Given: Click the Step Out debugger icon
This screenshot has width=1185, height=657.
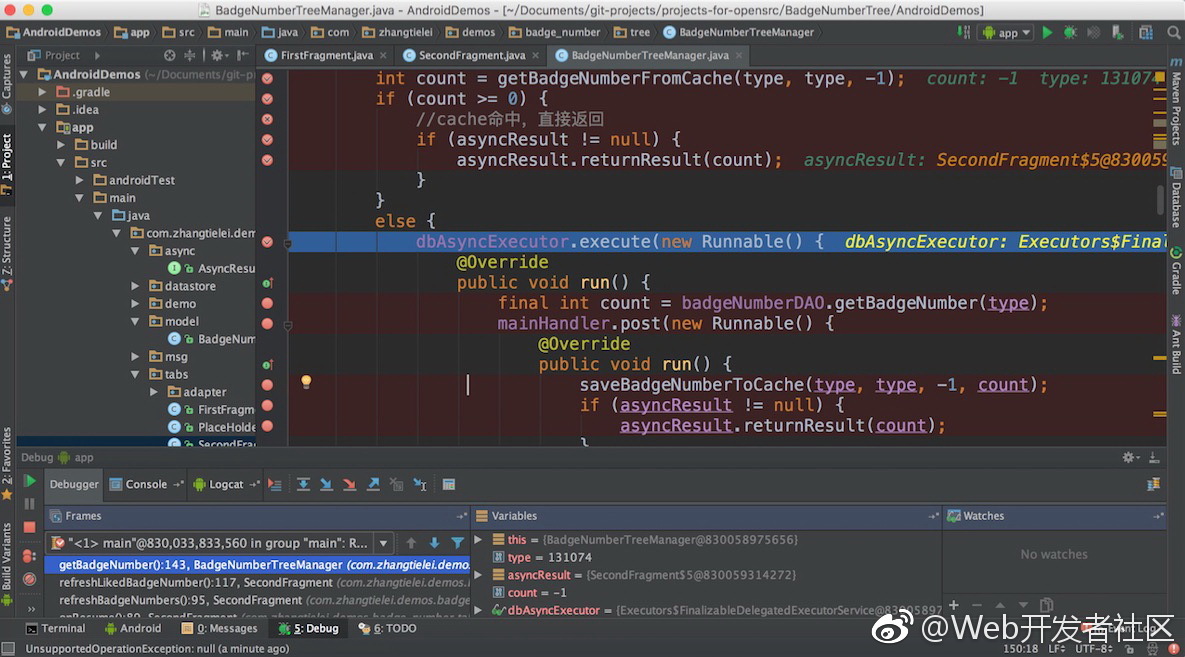Looking at the screenshot, I should (373, 485).
